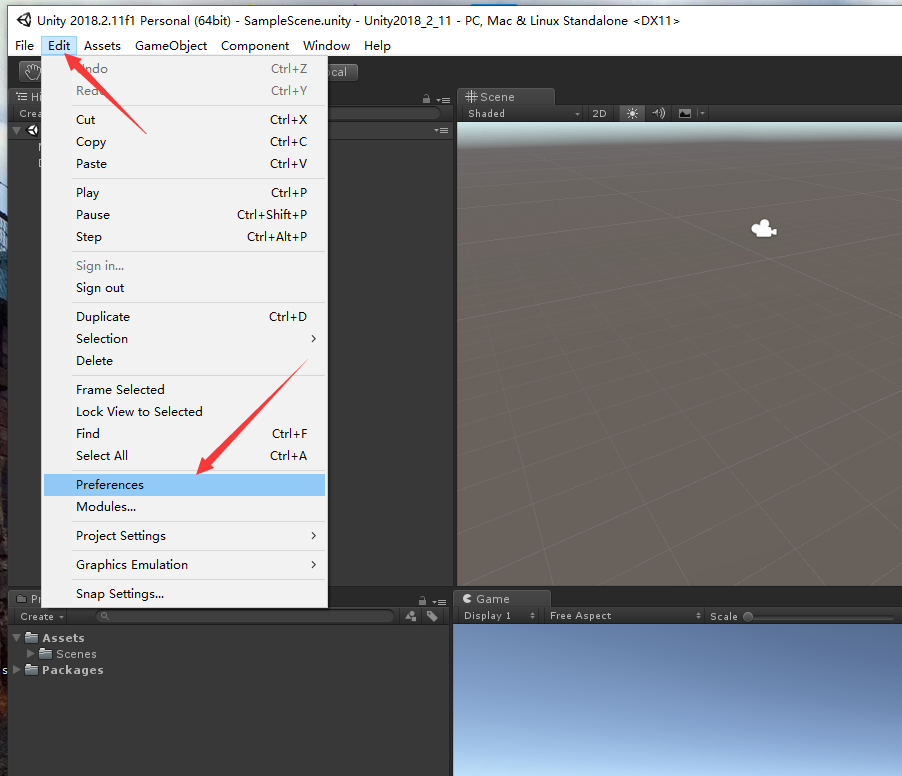Screen dimensions: 902x776
Task: Click the Packages folder icon
Action: pyautogui.click(x=32, y=670)
